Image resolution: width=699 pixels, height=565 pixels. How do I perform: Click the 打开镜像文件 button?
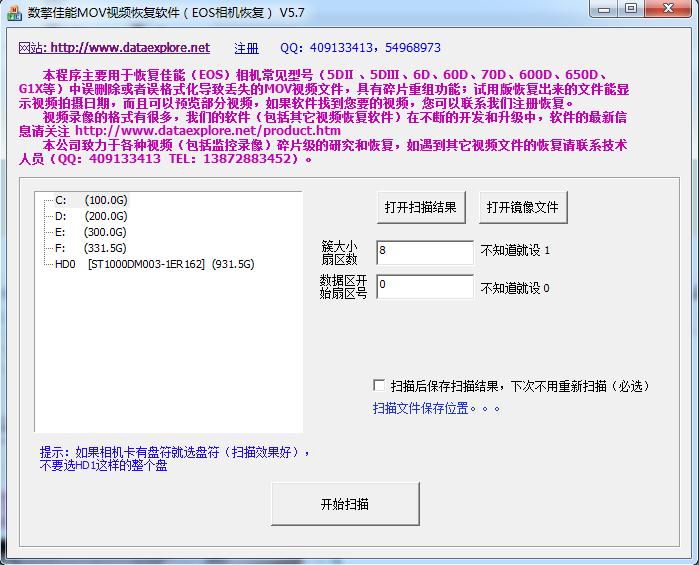[x=523, y=207]
